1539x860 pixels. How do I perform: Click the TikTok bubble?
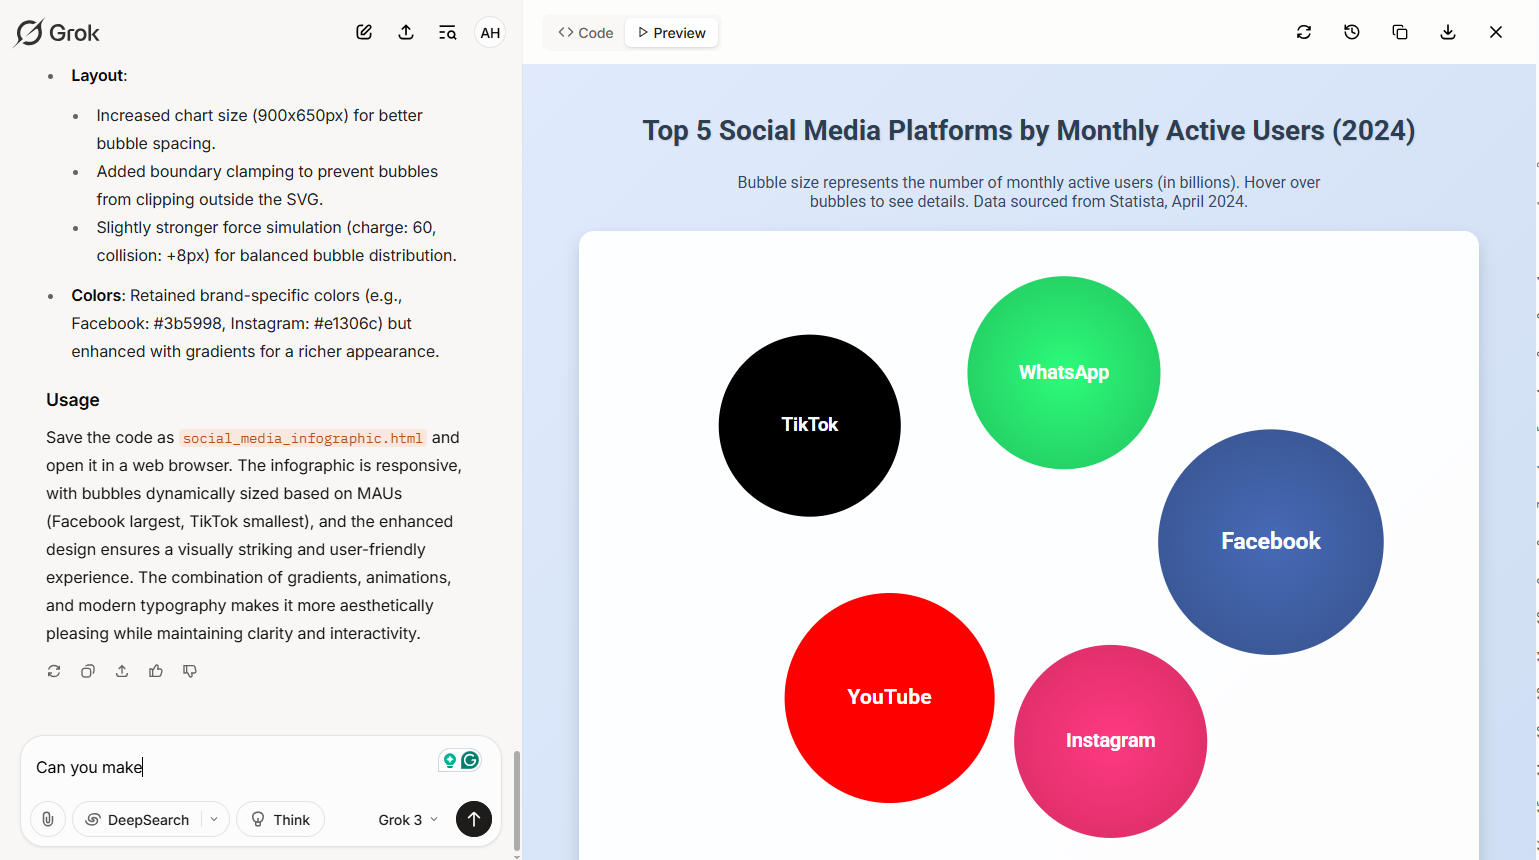pyautogui.click(x=810, y=425)
